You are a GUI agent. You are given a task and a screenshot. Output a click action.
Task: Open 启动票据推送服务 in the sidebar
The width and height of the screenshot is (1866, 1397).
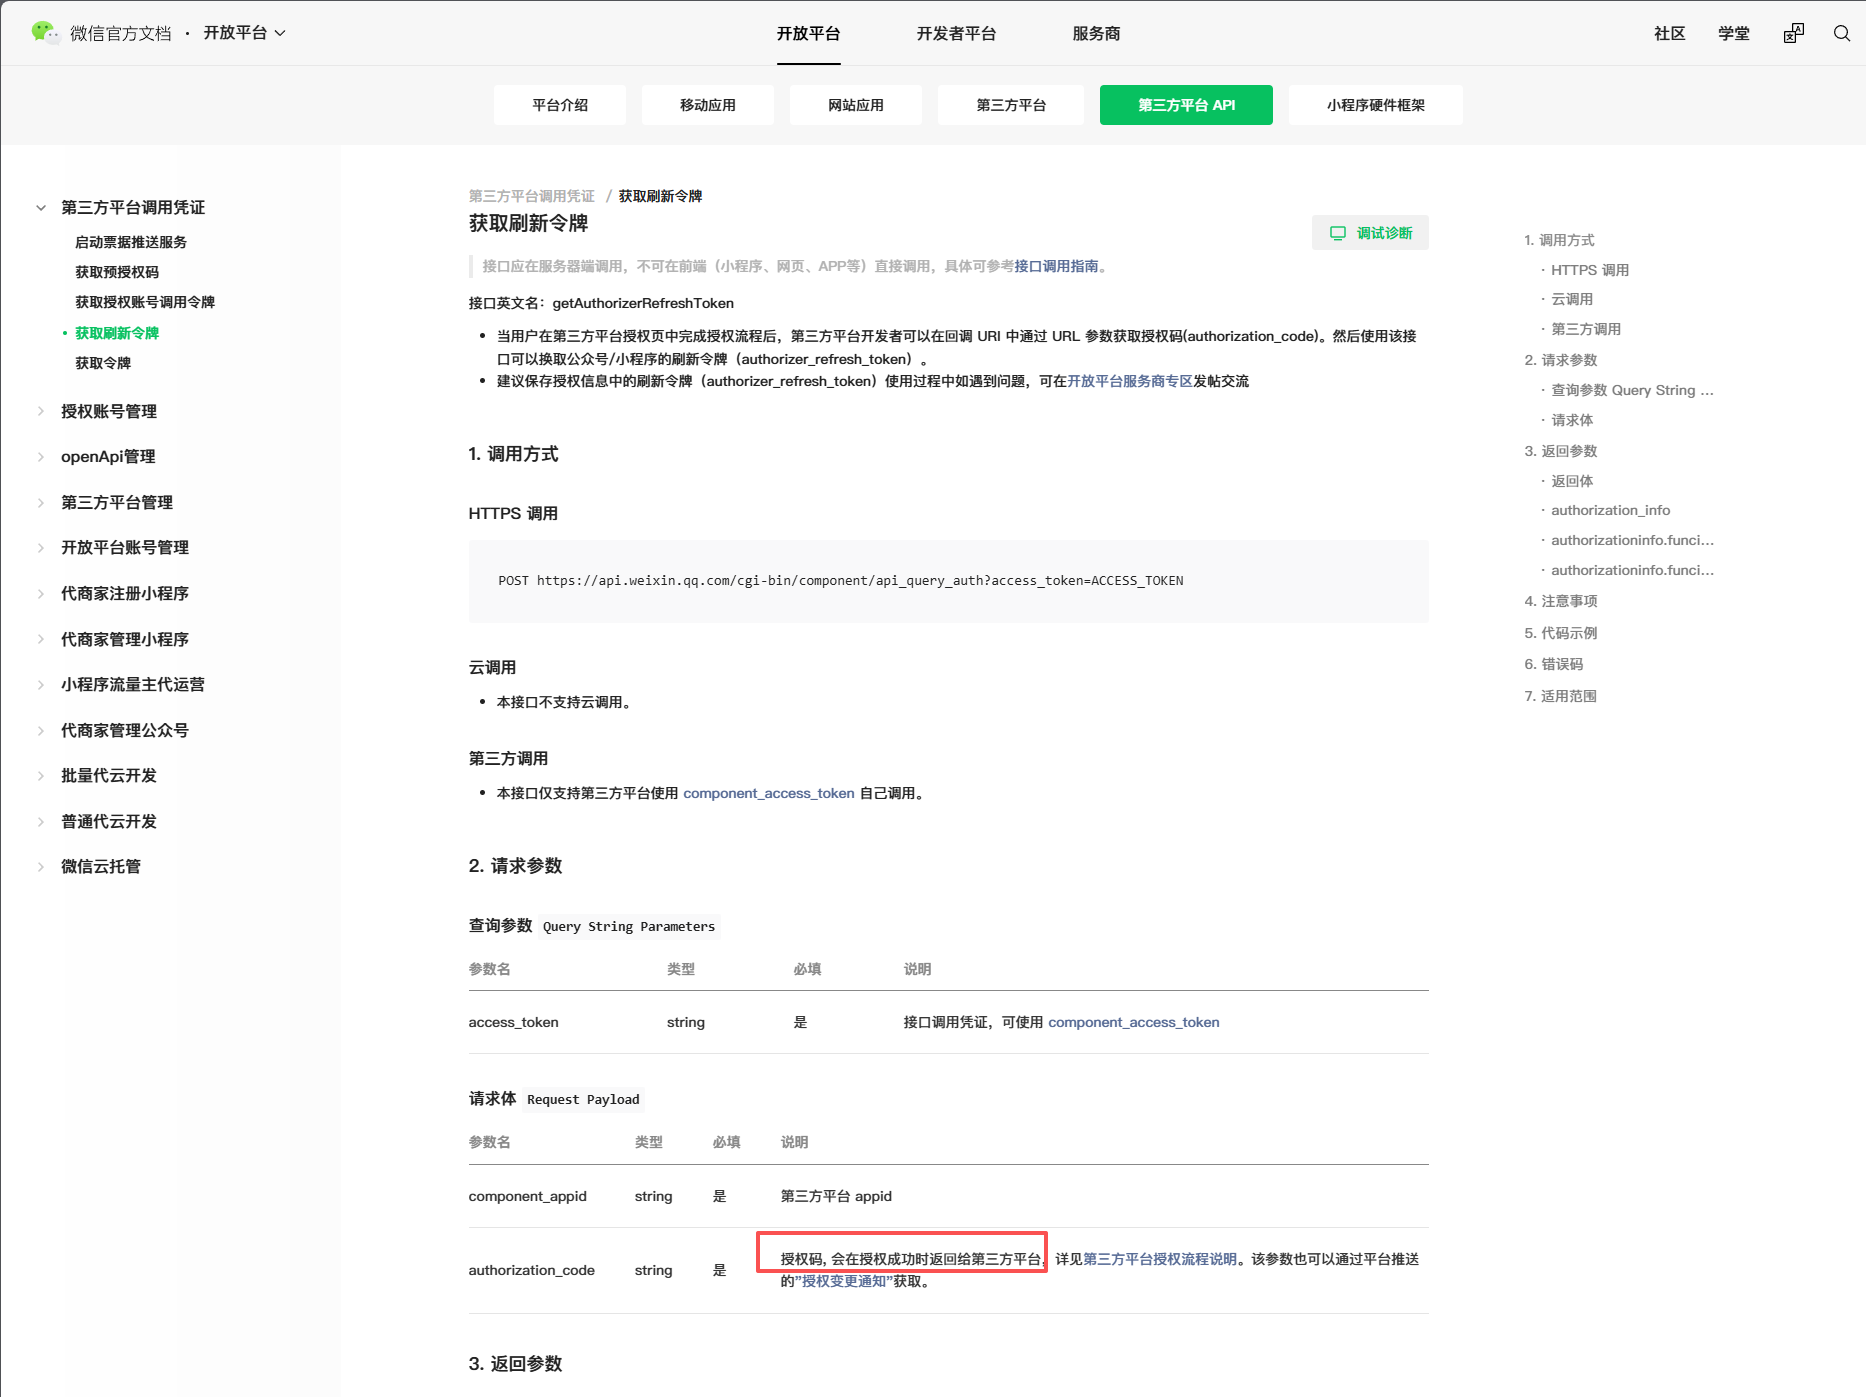[131, 242]
